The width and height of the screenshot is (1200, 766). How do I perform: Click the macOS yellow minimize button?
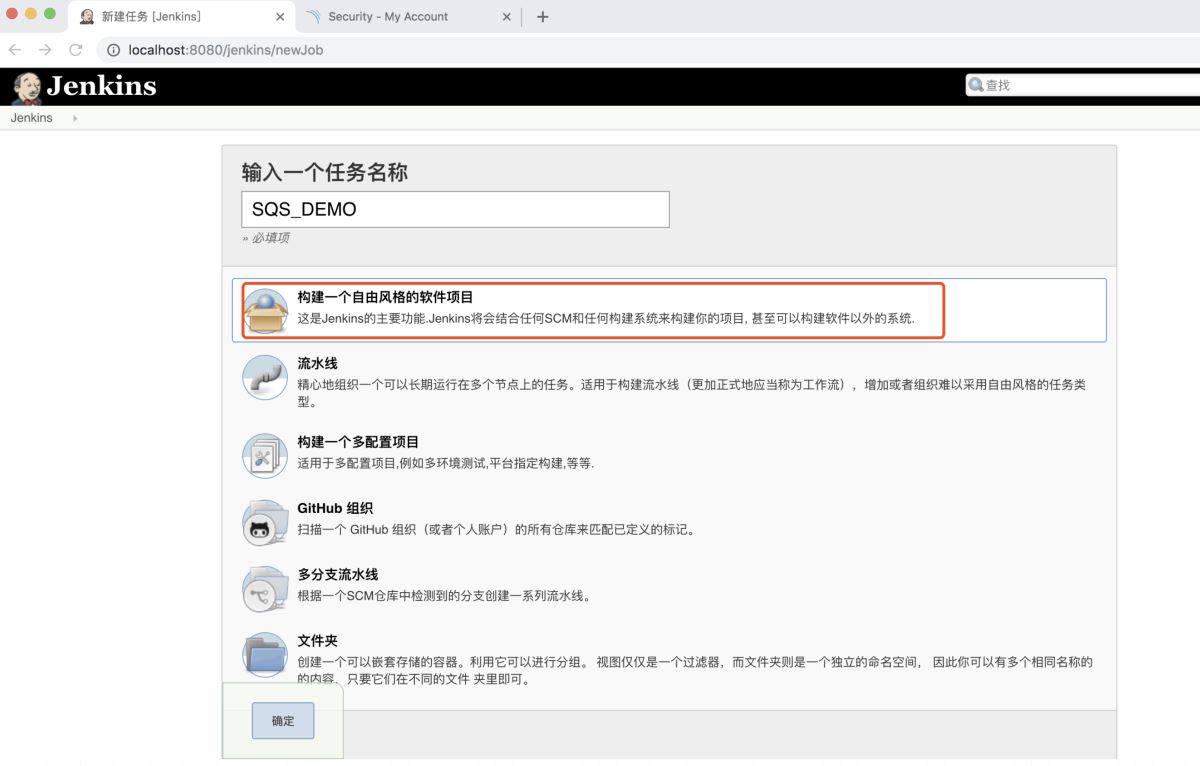(x=31, y=14)
